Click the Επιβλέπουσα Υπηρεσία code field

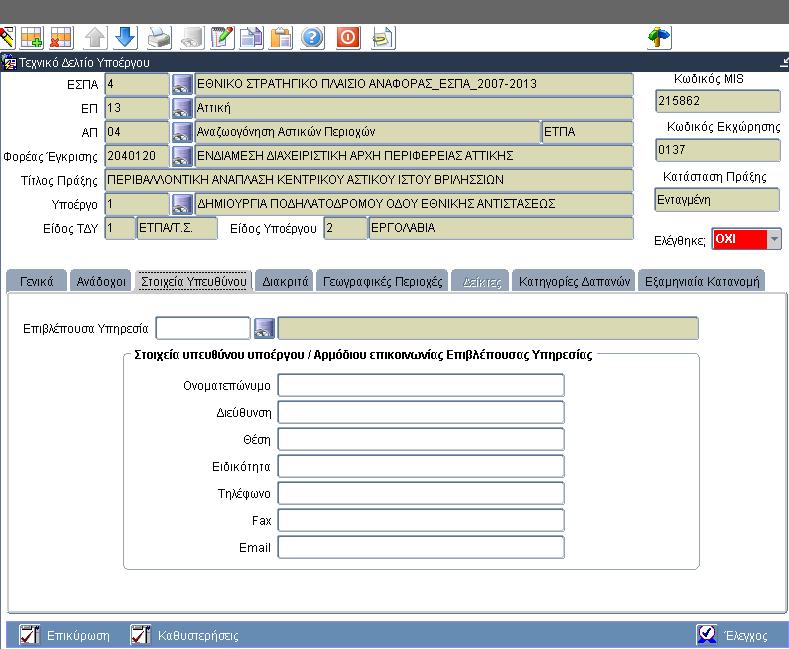(x=203, y=328)
